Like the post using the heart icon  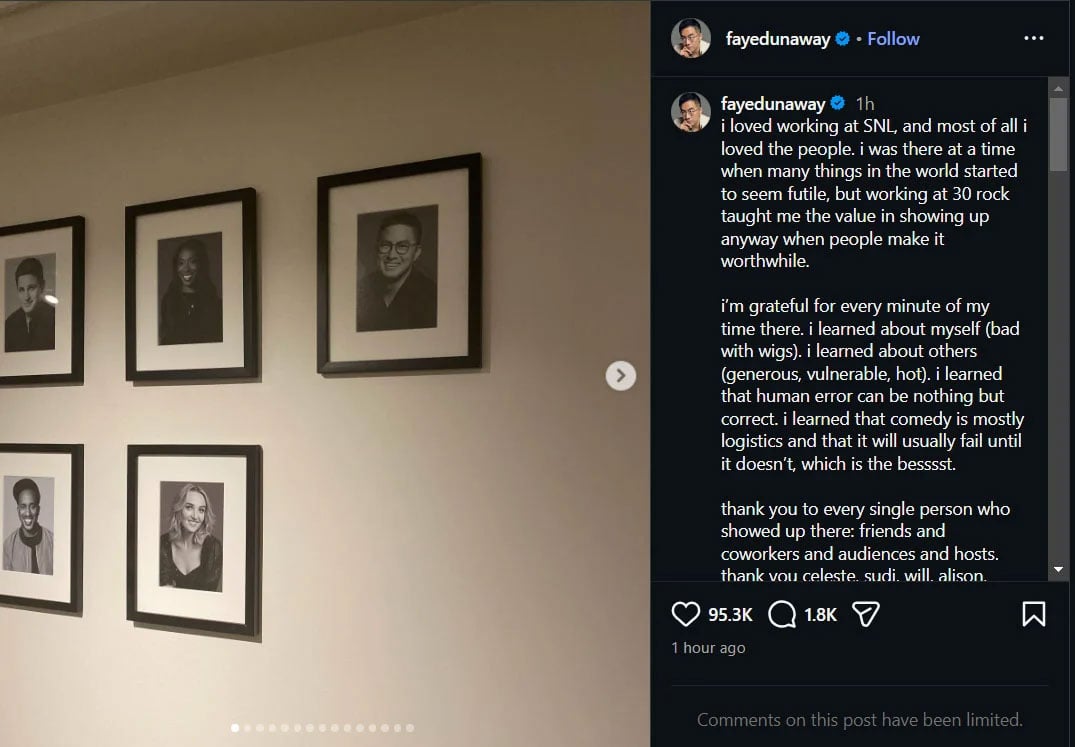point(685,614)
